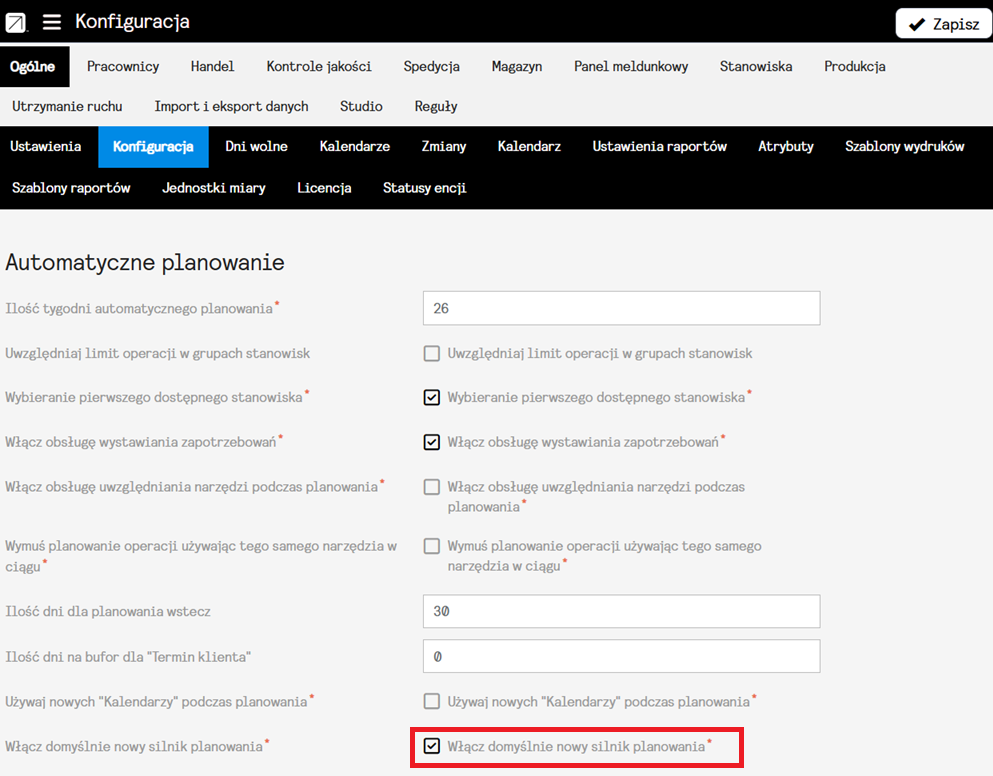Switch to the Produkcja tab

pyautogui.click(x=854, y=67)
